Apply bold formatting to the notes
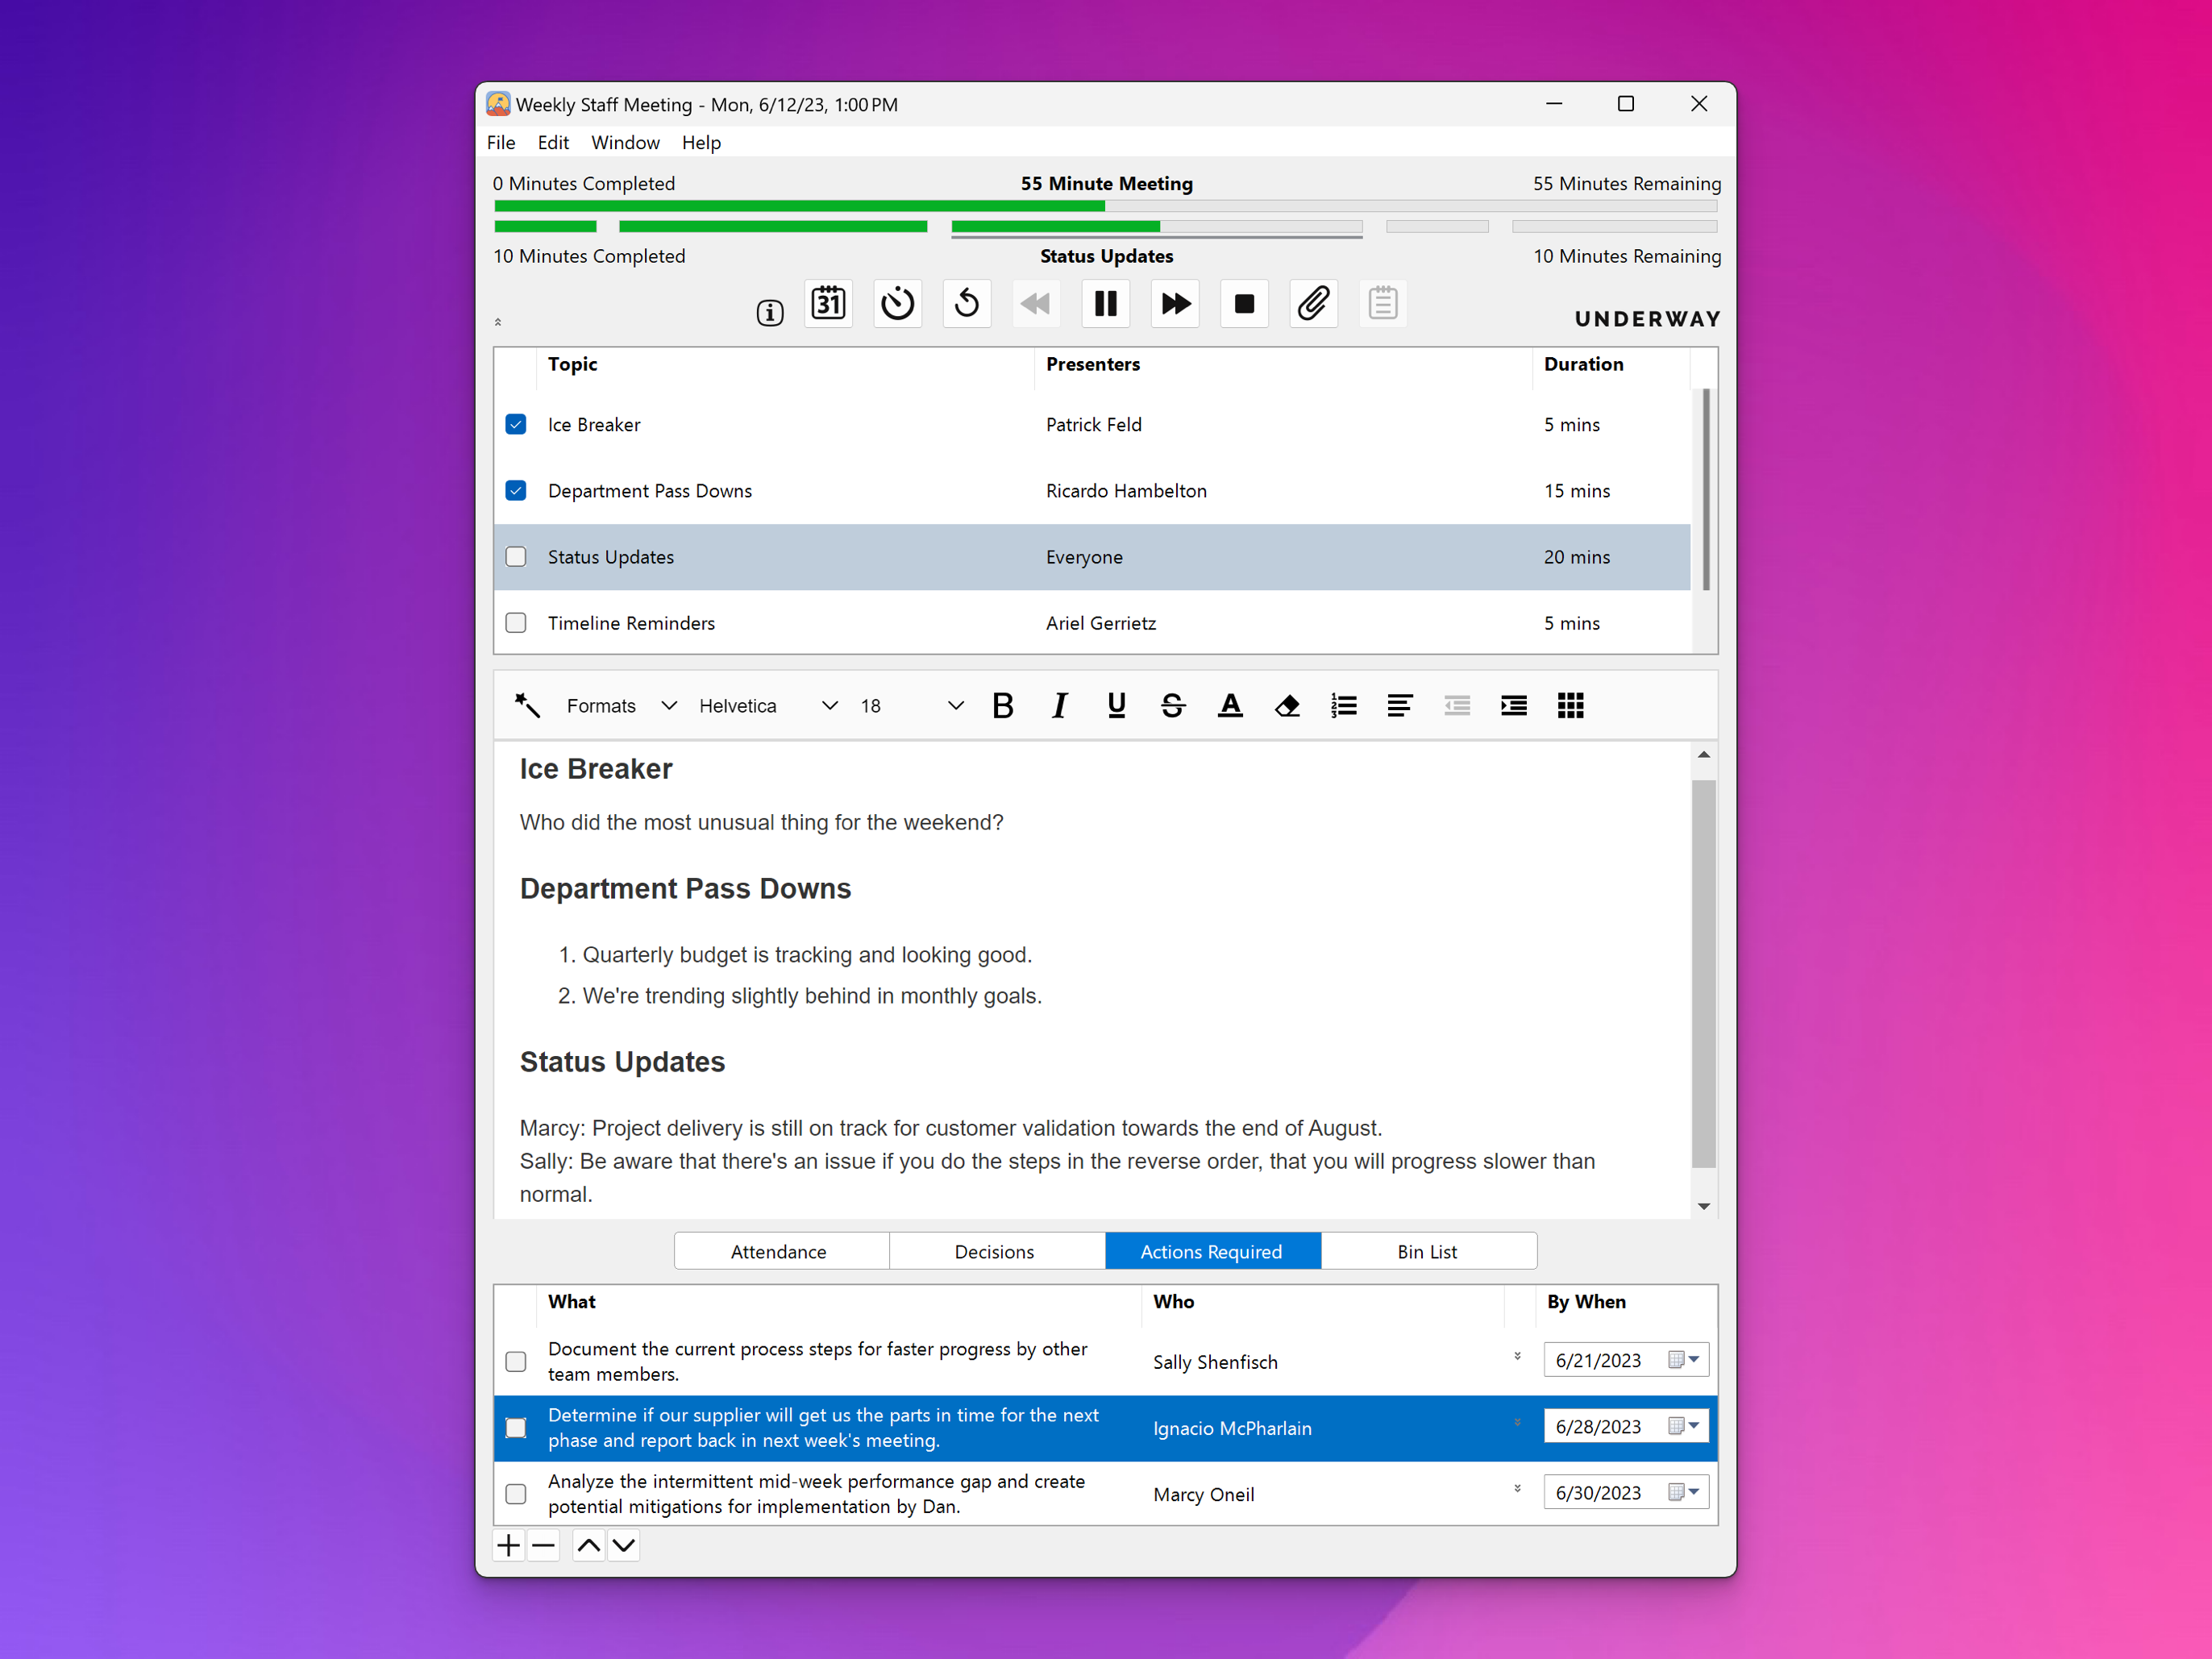This screenshot has width=2212, height=1659. [1003, 705]
